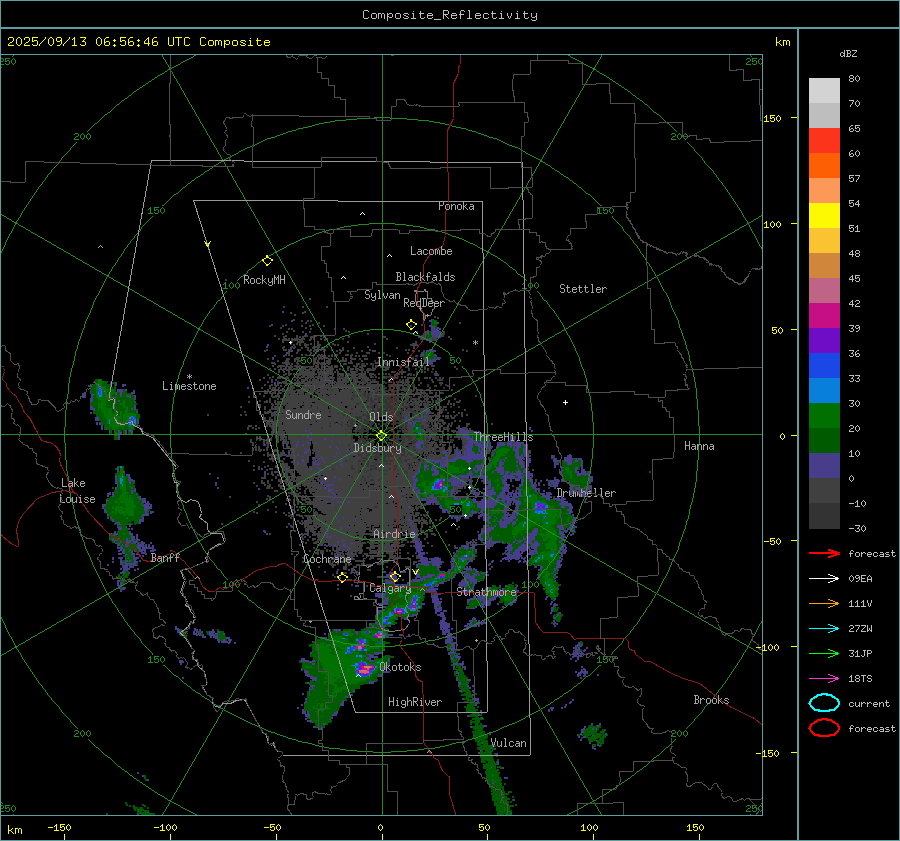Click yellow diamond radar marker at map center

click(381, 435)
